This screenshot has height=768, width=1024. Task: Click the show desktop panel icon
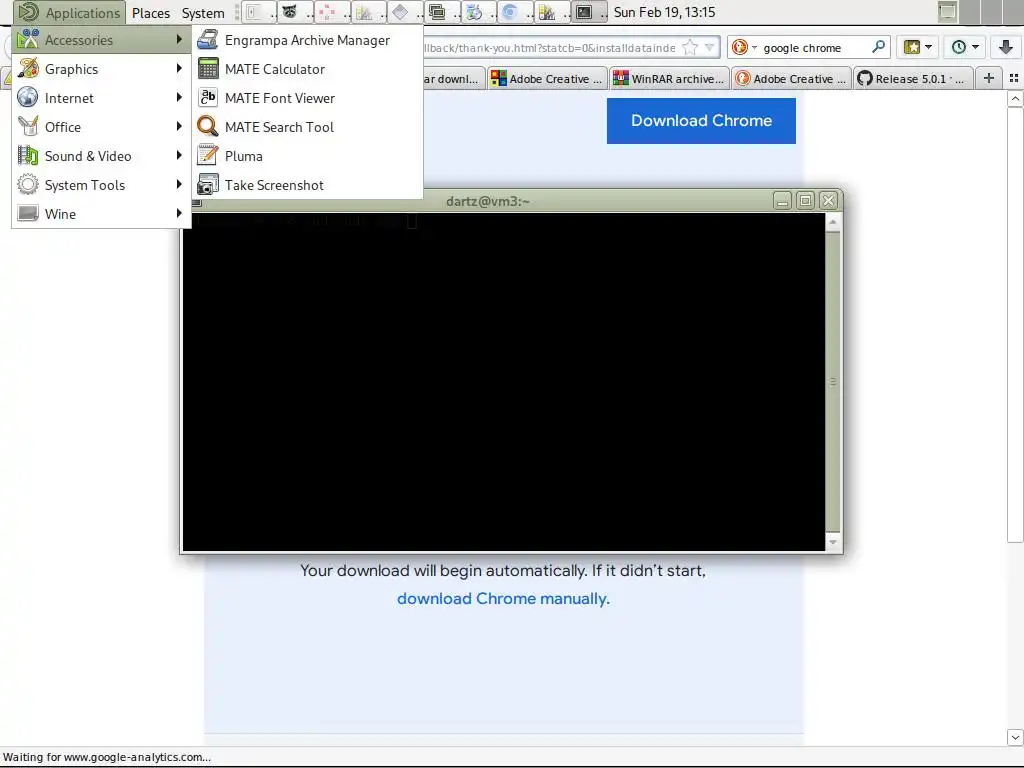pos(947,12)
